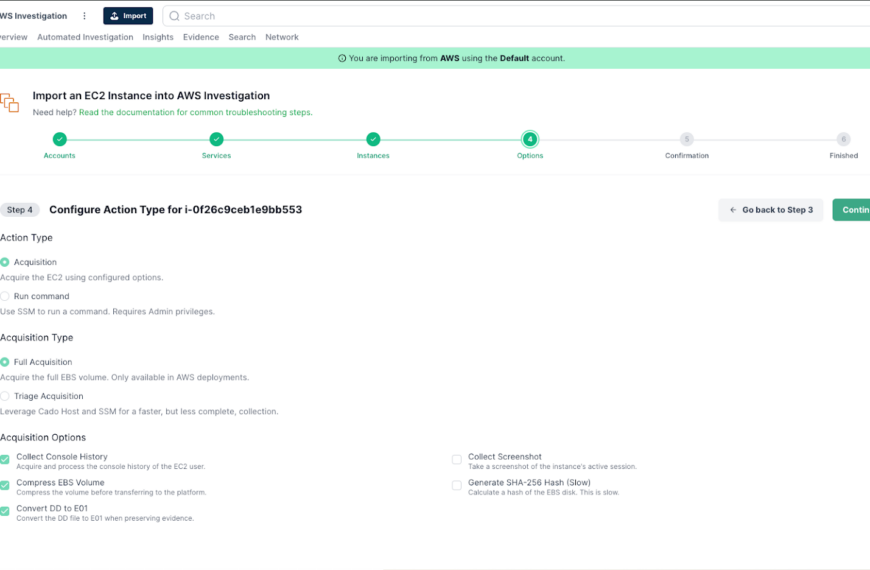Choose Full Acquisition
The width and height of the screenshot is (870, 570).
point(5,362)
